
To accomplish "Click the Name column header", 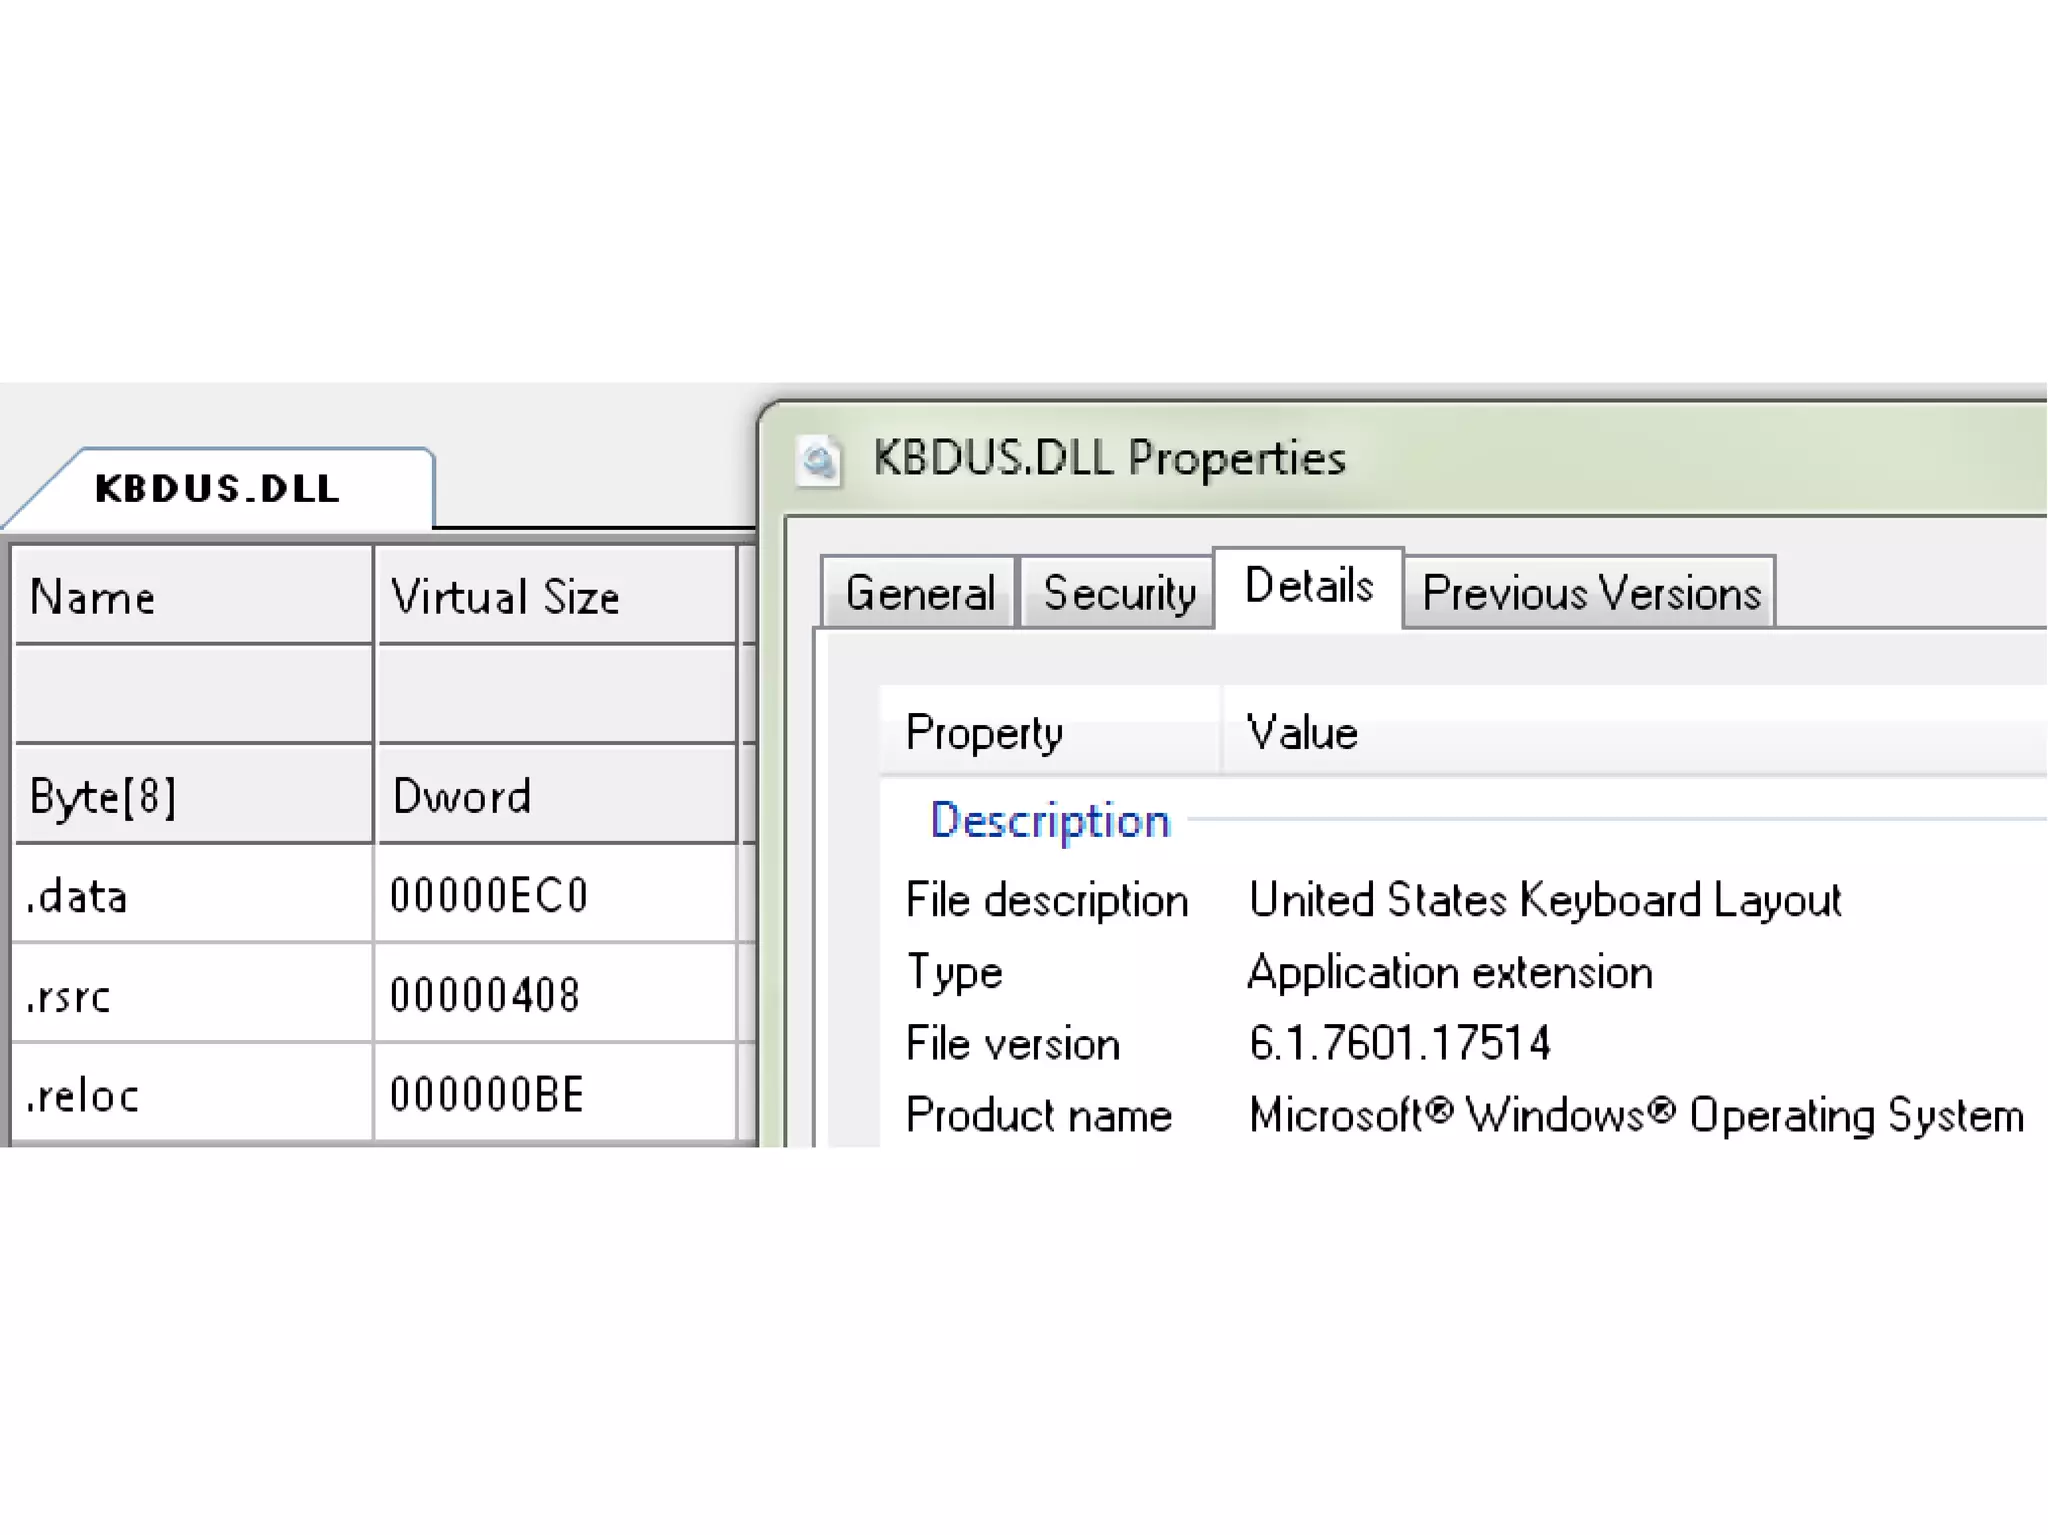I will (x=93, y=597).
